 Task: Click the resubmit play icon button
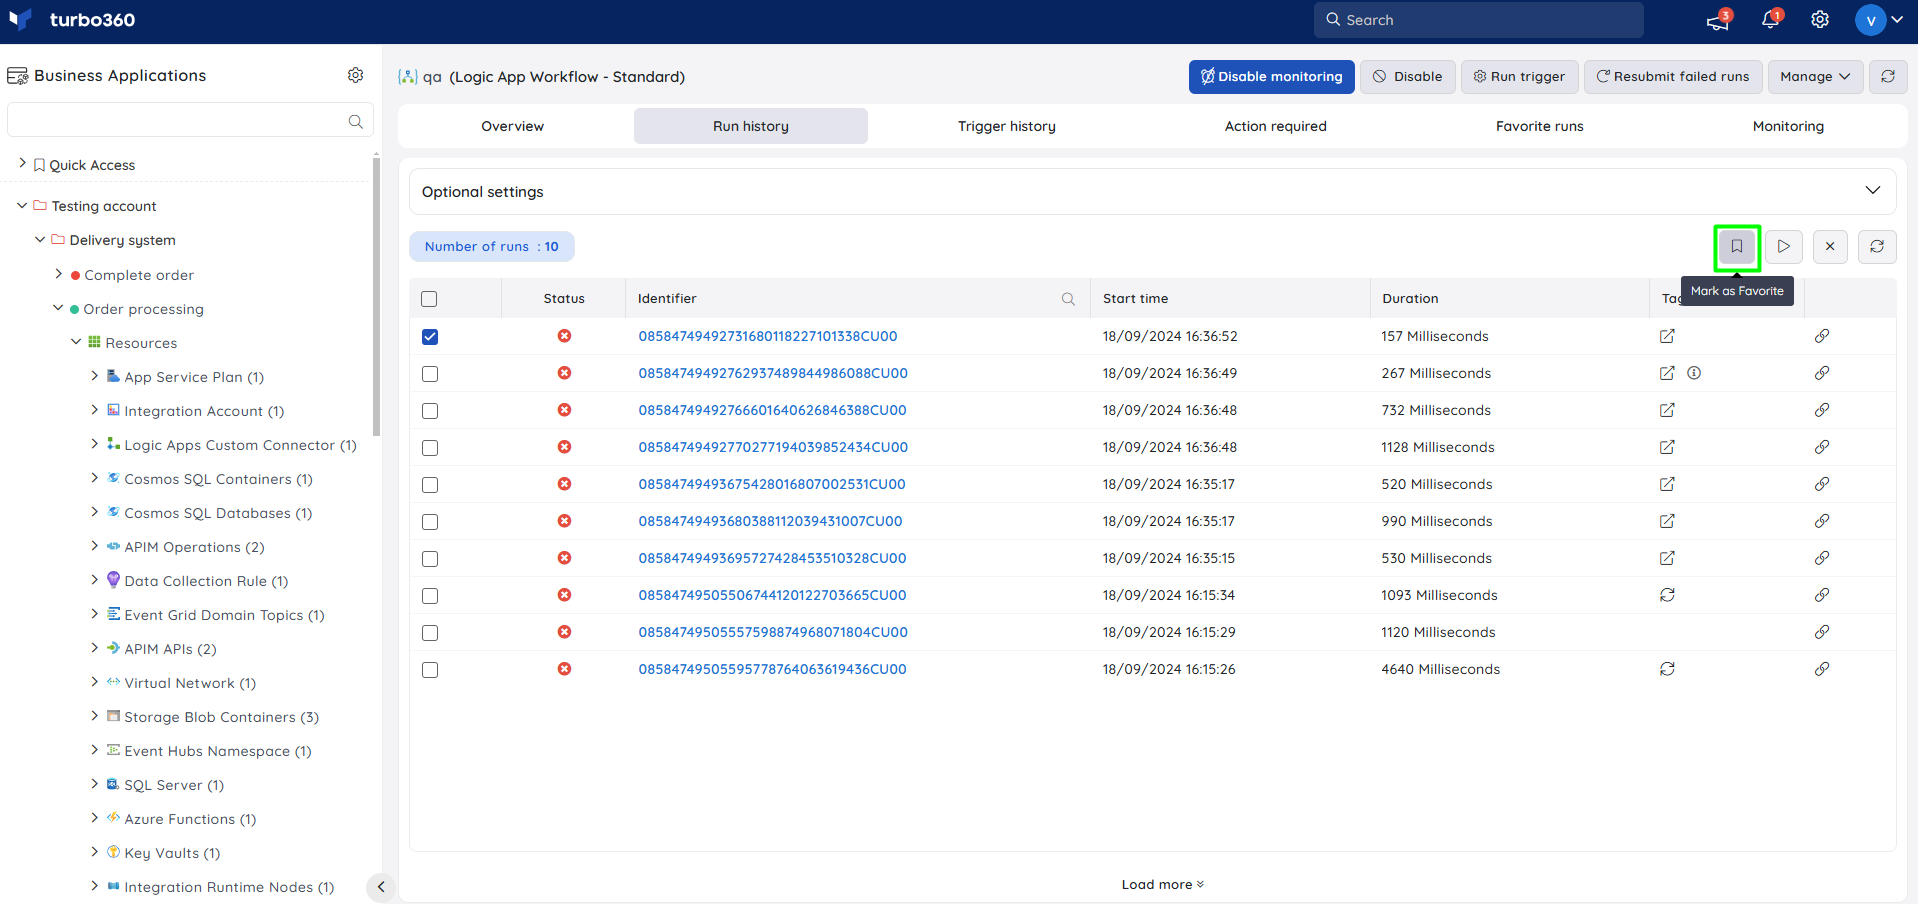click(x=1783, y=247)
